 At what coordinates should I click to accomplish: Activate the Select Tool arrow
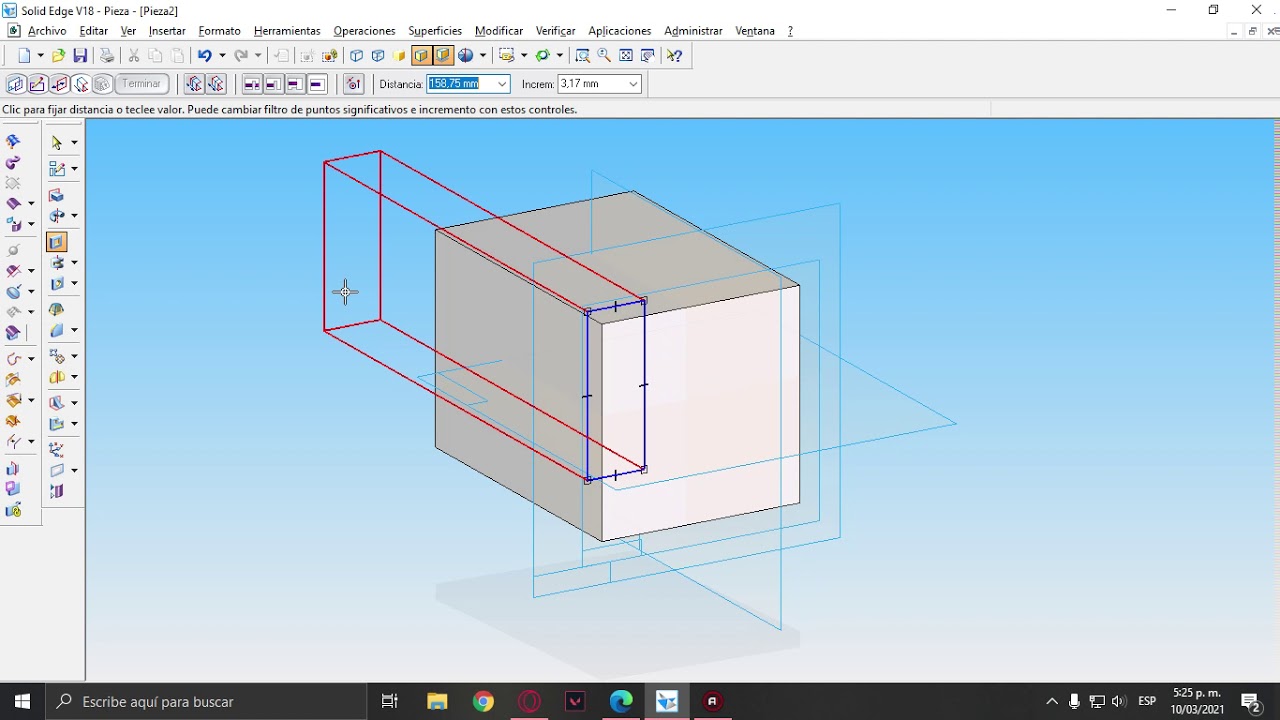(56, 142)
